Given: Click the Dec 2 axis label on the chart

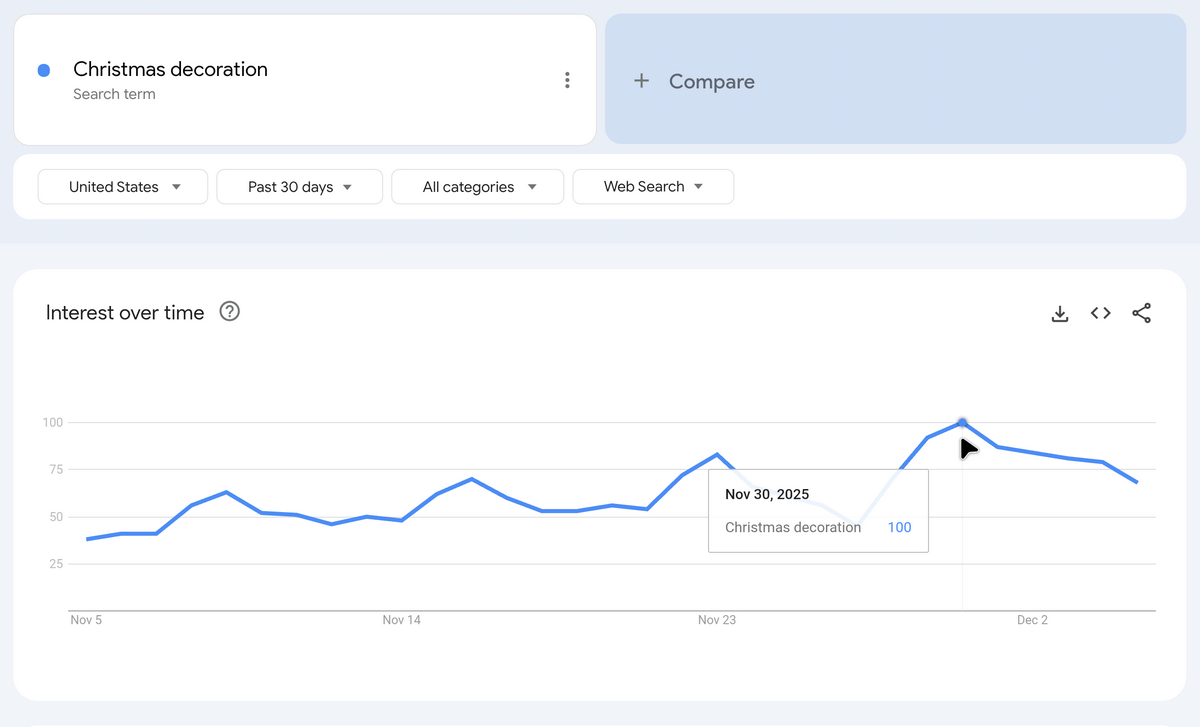Looking at the screenshot, I should coord(1032,620).
